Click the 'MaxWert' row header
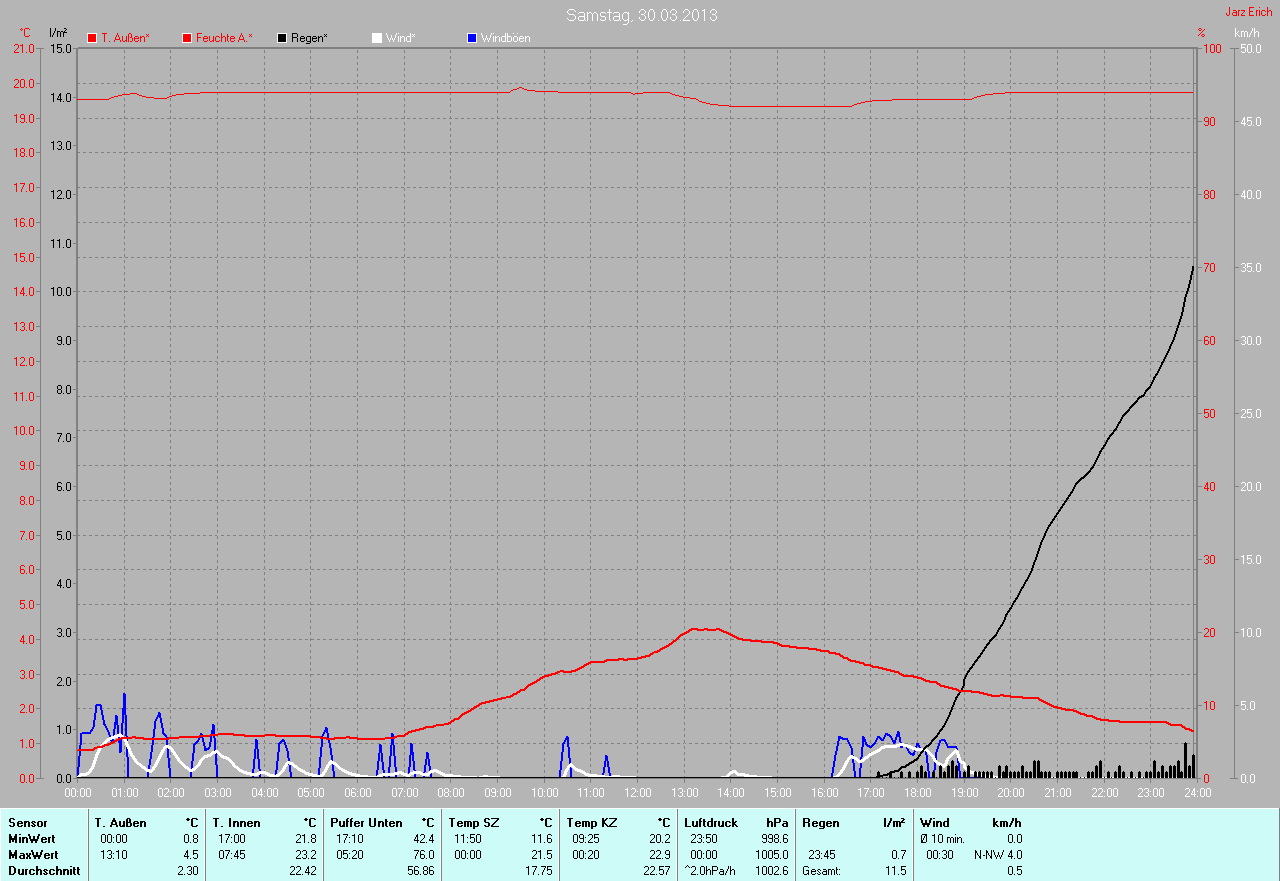The width and height of the screenshot is (1280, 881). pyautogui.click(x=32, y=855)
